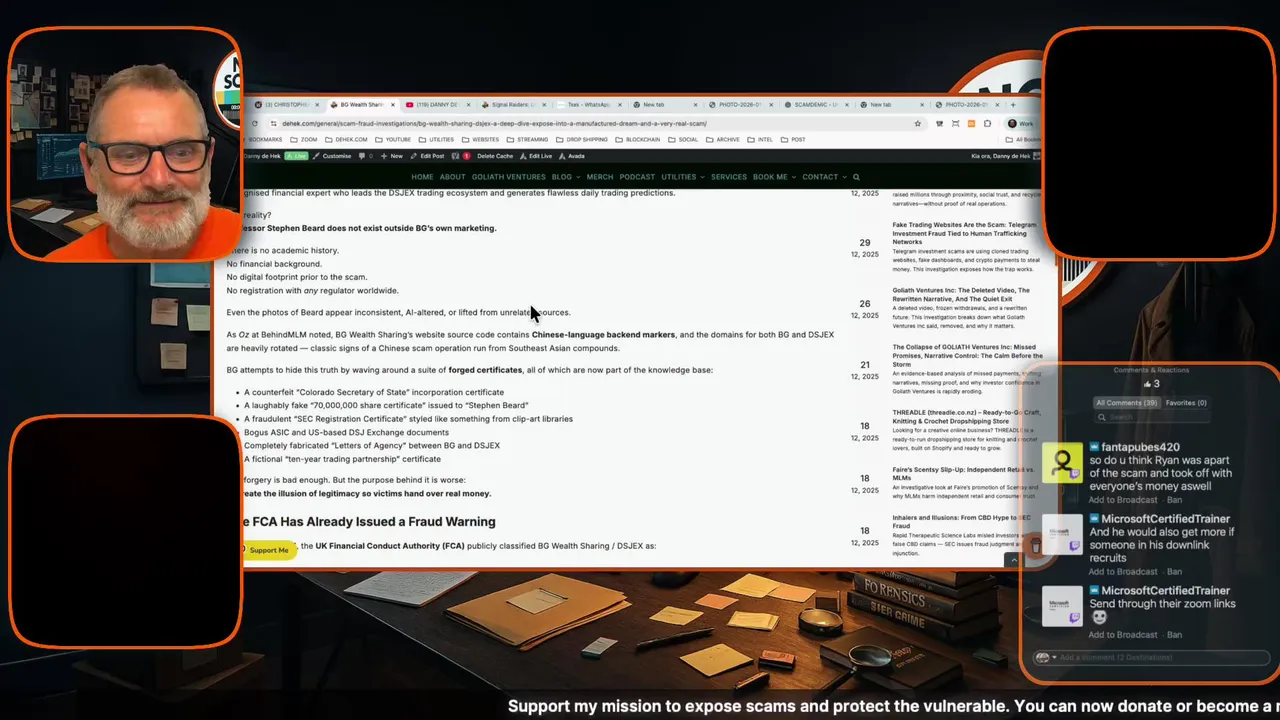
Task: Click the Live status badge in admin bar
Action: 296,156
